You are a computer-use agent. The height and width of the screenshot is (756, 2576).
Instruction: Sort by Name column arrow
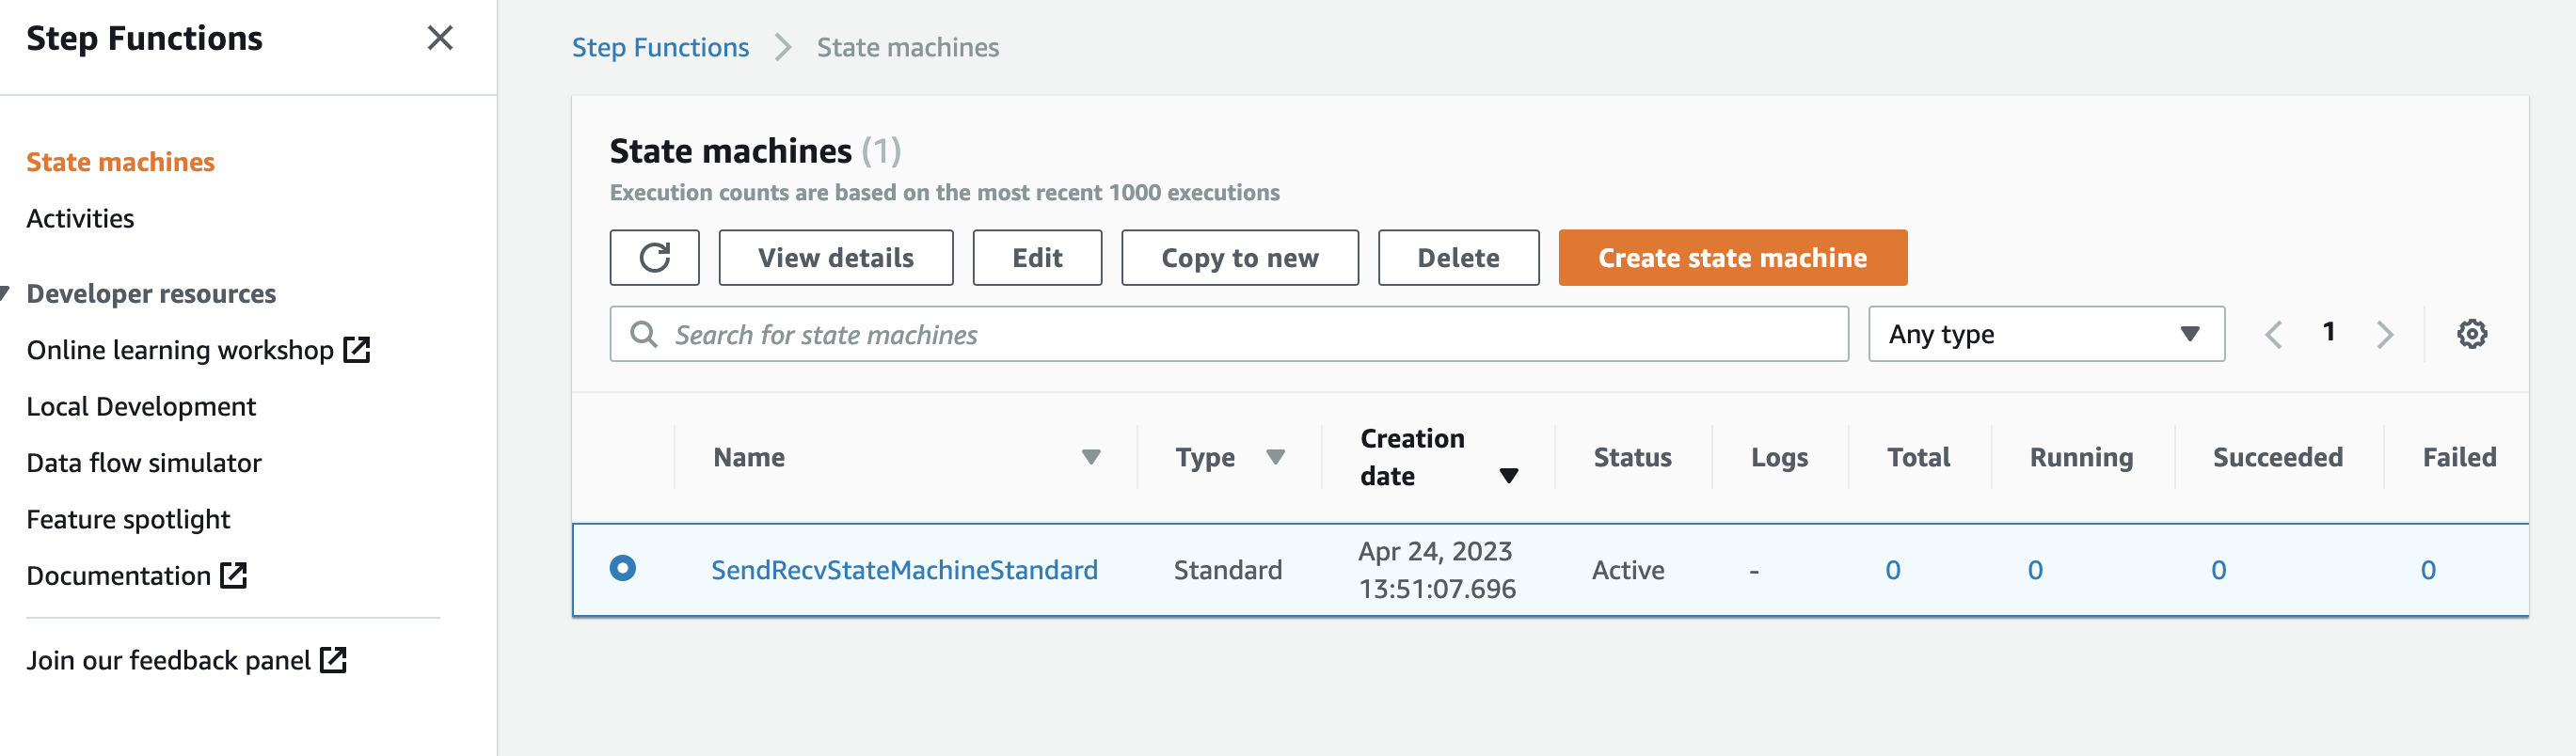pos(1090,458)
